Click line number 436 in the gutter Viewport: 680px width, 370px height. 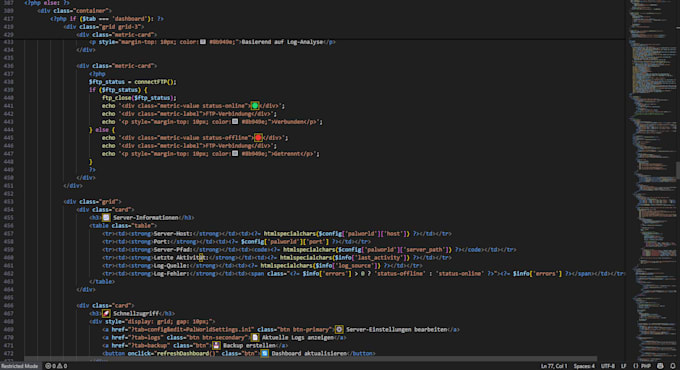[x=8, y=65]
